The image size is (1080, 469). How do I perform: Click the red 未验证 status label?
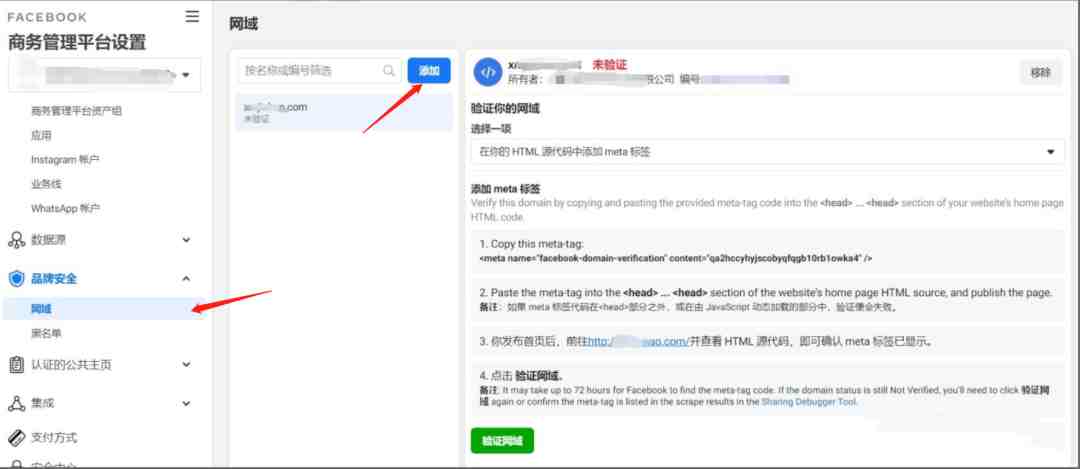pyautogui.click(x=610, y=65)
